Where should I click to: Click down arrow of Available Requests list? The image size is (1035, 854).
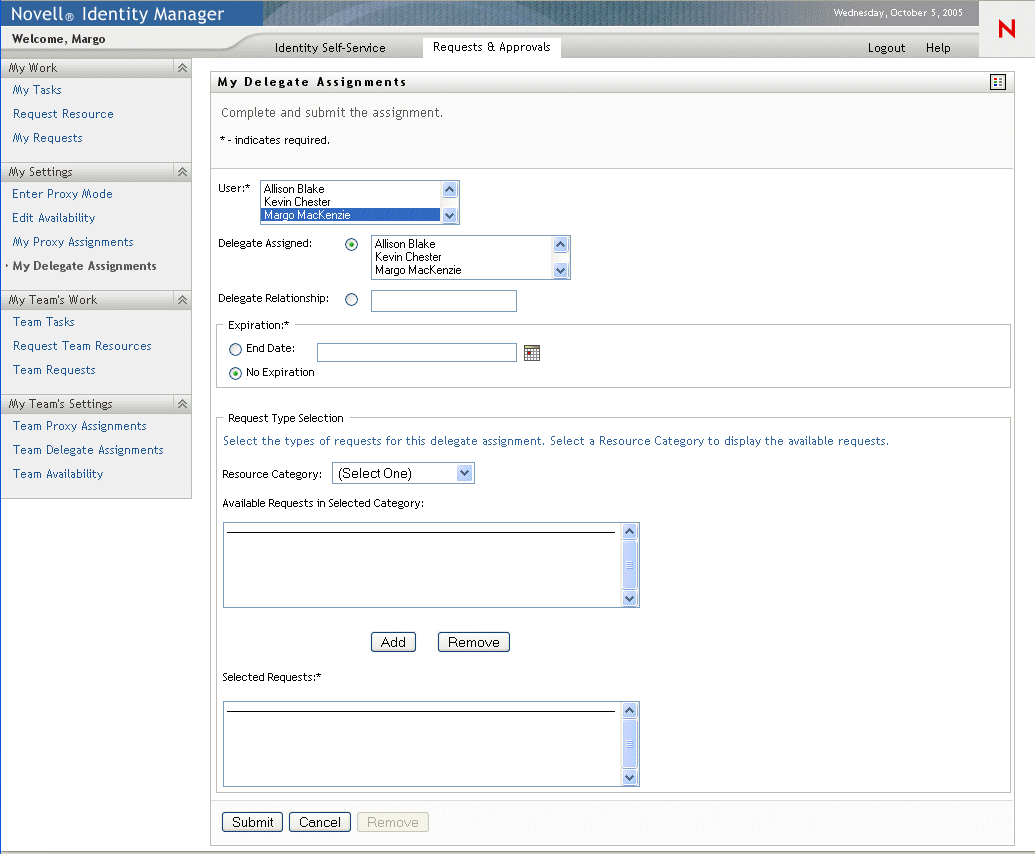click(x=630, y=599)
